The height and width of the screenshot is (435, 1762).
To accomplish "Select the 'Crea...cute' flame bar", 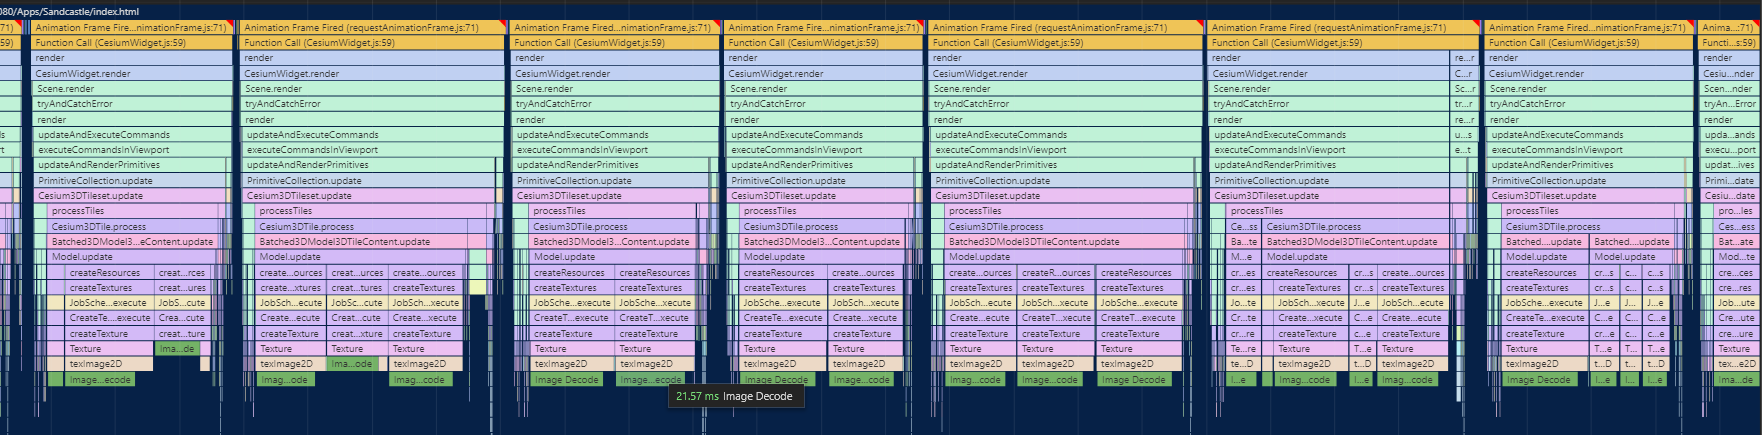I will coord(182,318).
